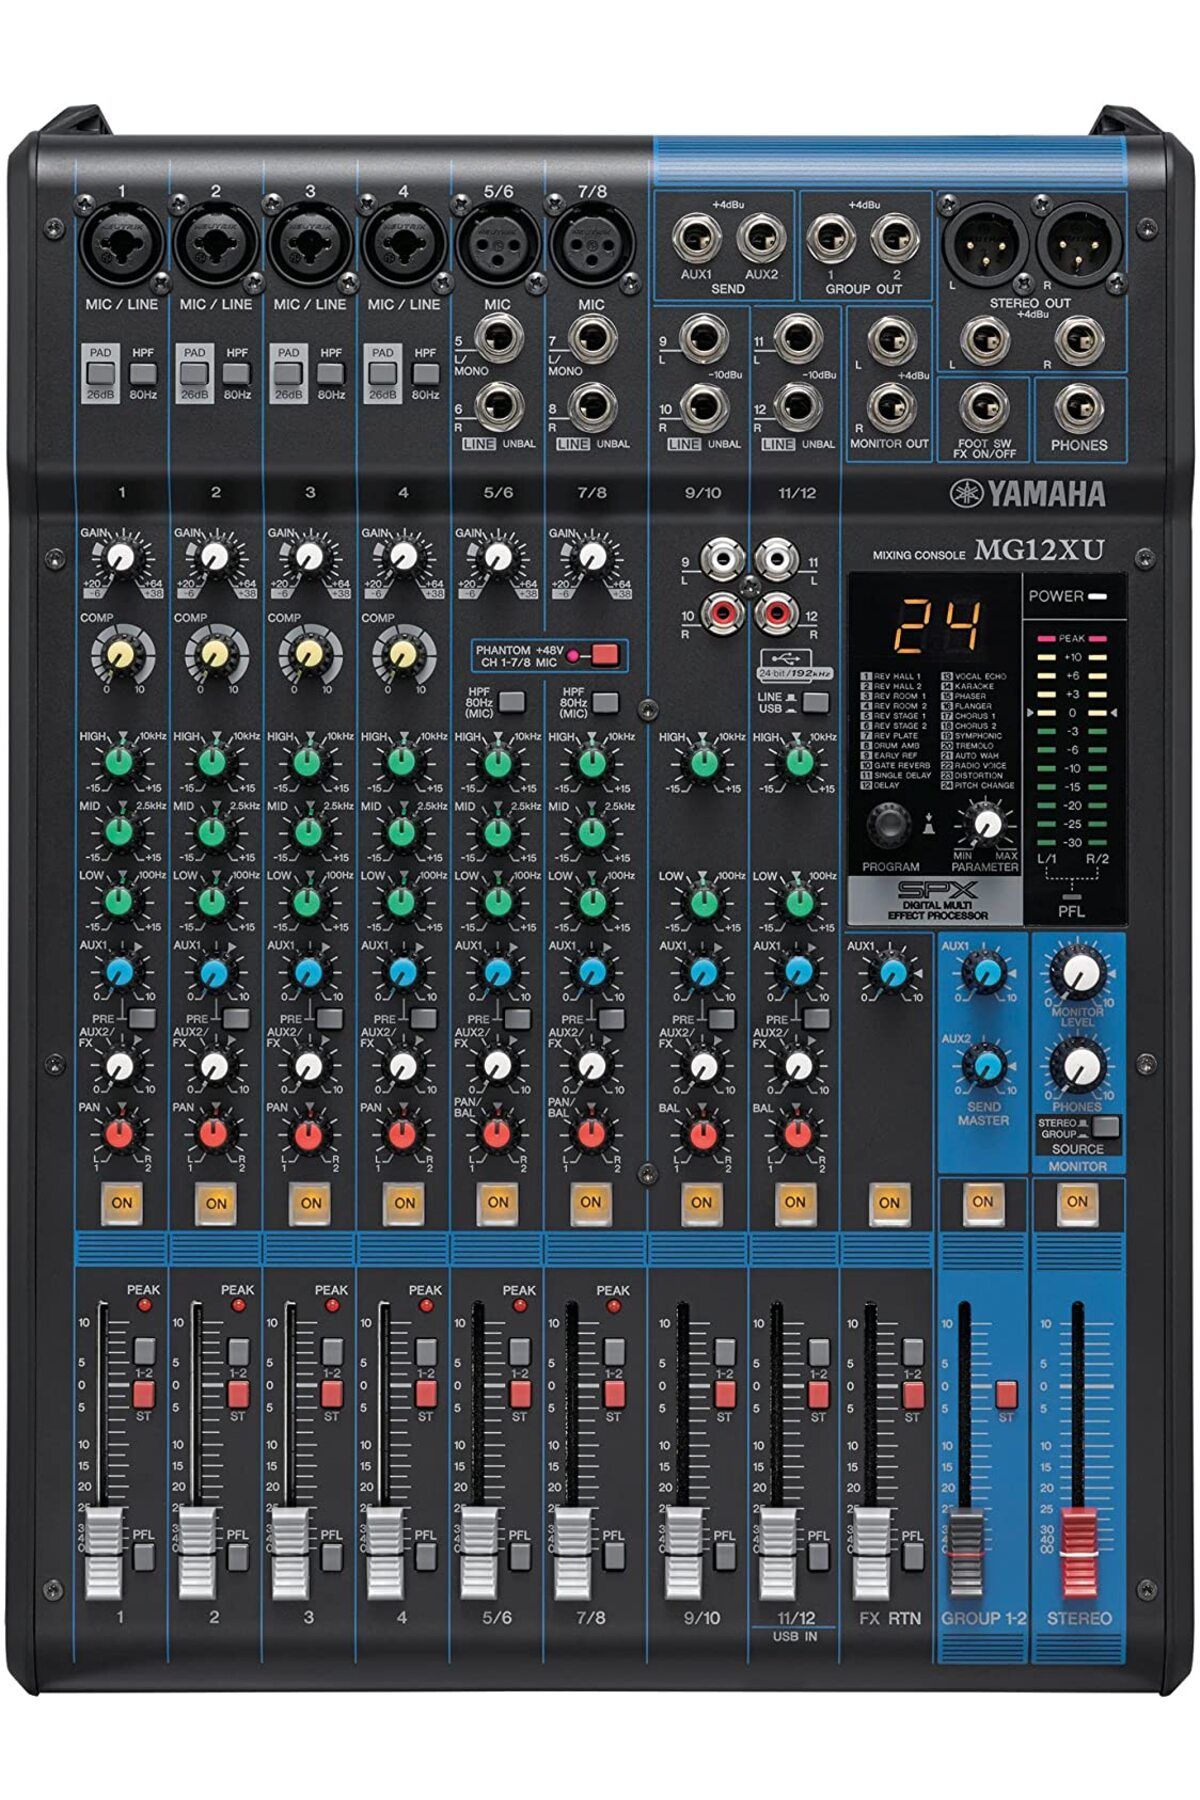Toggle the channel 1 ON button
Screen dimensions: 1200x1800
[122, 1202]
